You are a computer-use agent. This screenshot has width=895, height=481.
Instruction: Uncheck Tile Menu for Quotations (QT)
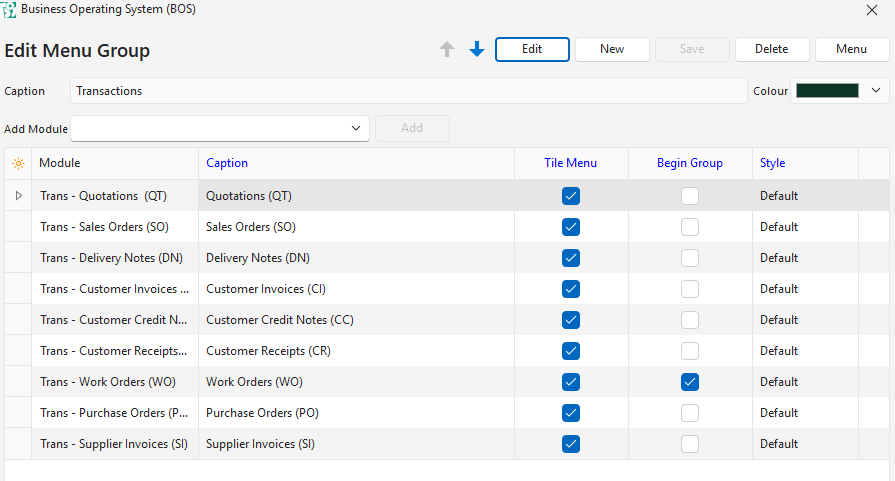(571, 196)
